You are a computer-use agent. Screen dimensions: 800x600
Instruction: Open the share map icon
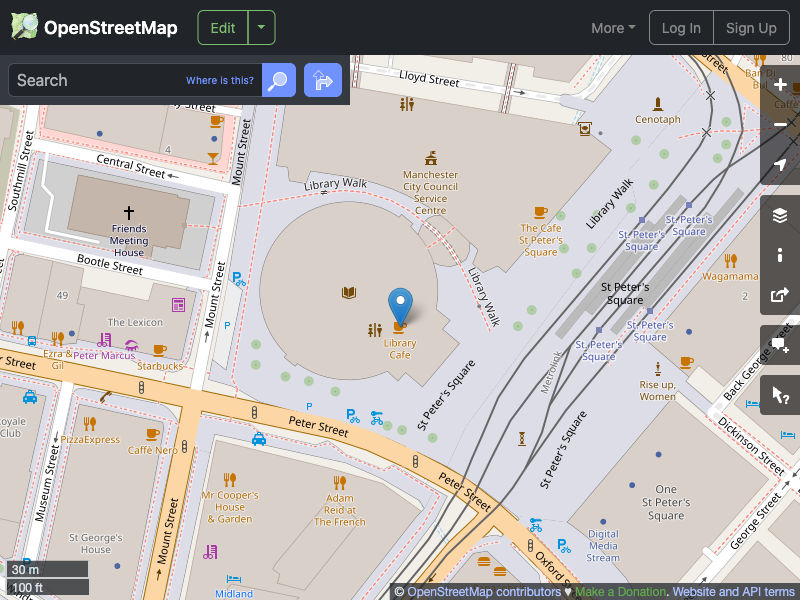coord(780,294)
